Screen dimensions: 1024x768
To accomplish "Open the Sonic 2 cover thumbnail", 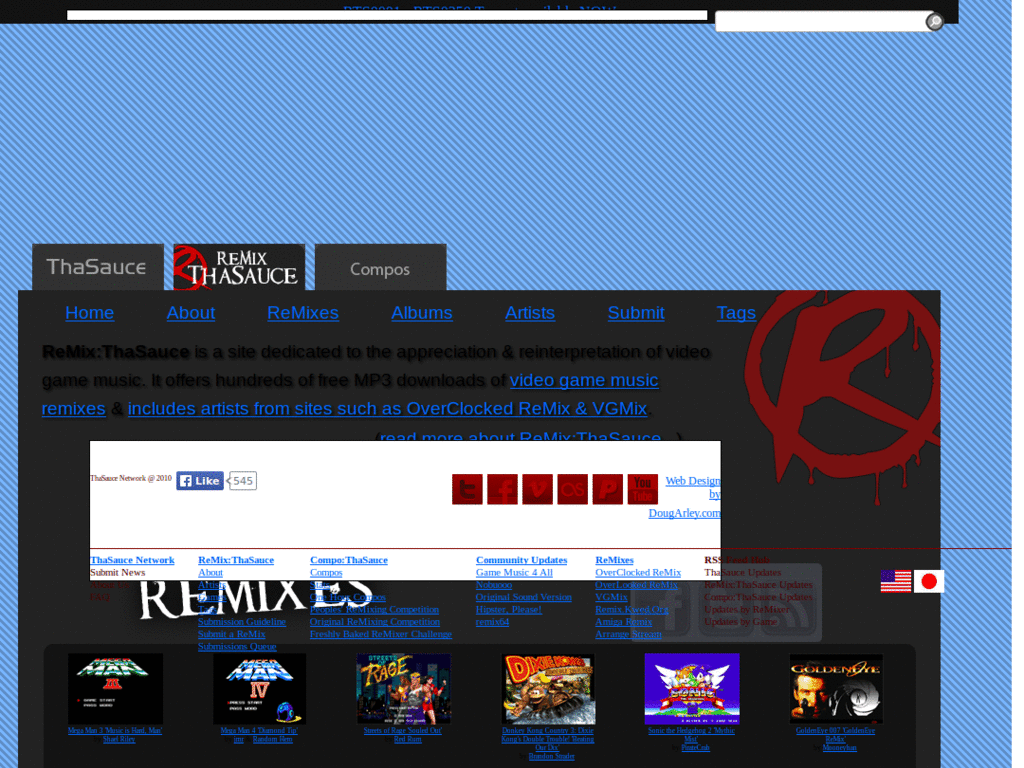I will pos(692,688).
